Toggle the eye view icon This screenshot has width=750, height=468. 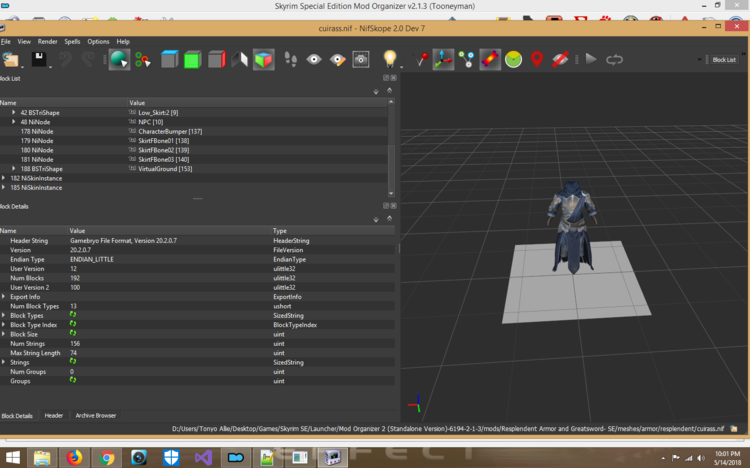click(314, 60)
